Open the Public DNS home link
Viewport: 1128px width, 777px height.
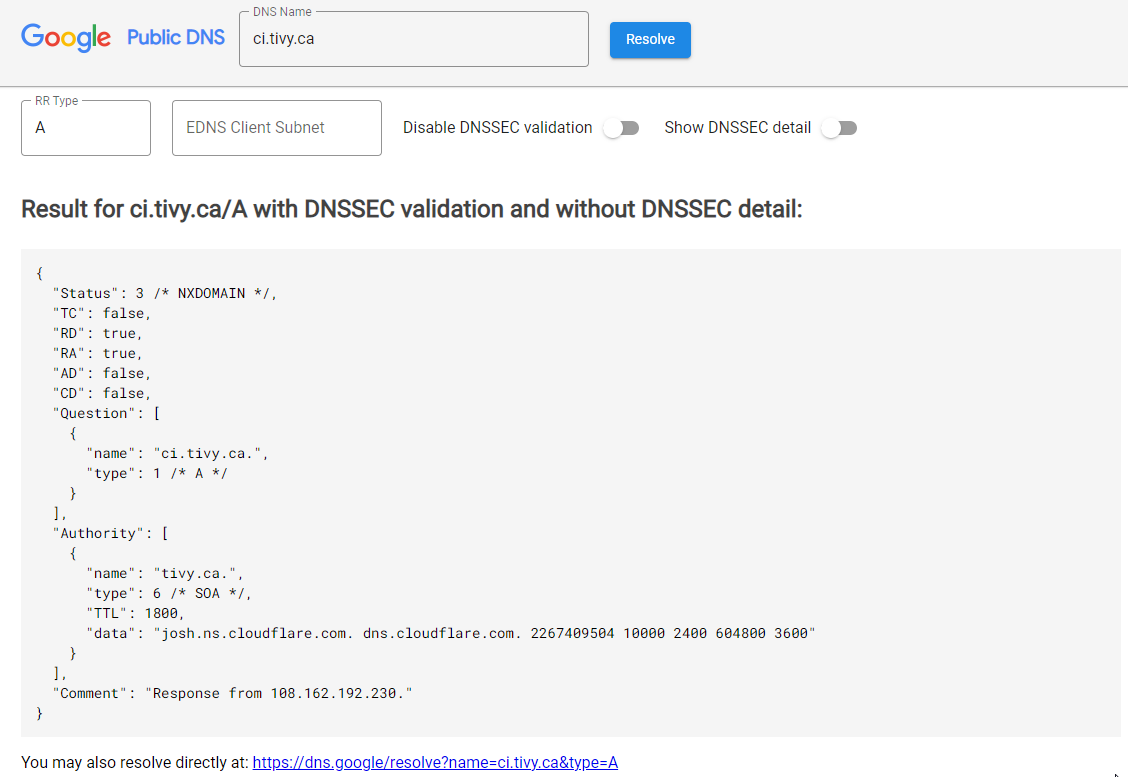coord(176,37)
